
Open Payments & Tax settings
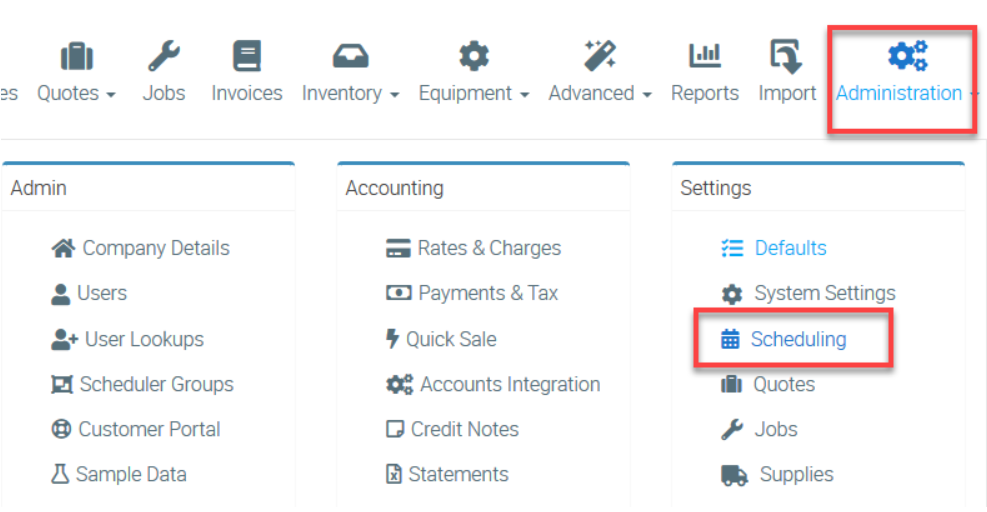[x=488, y=293]
